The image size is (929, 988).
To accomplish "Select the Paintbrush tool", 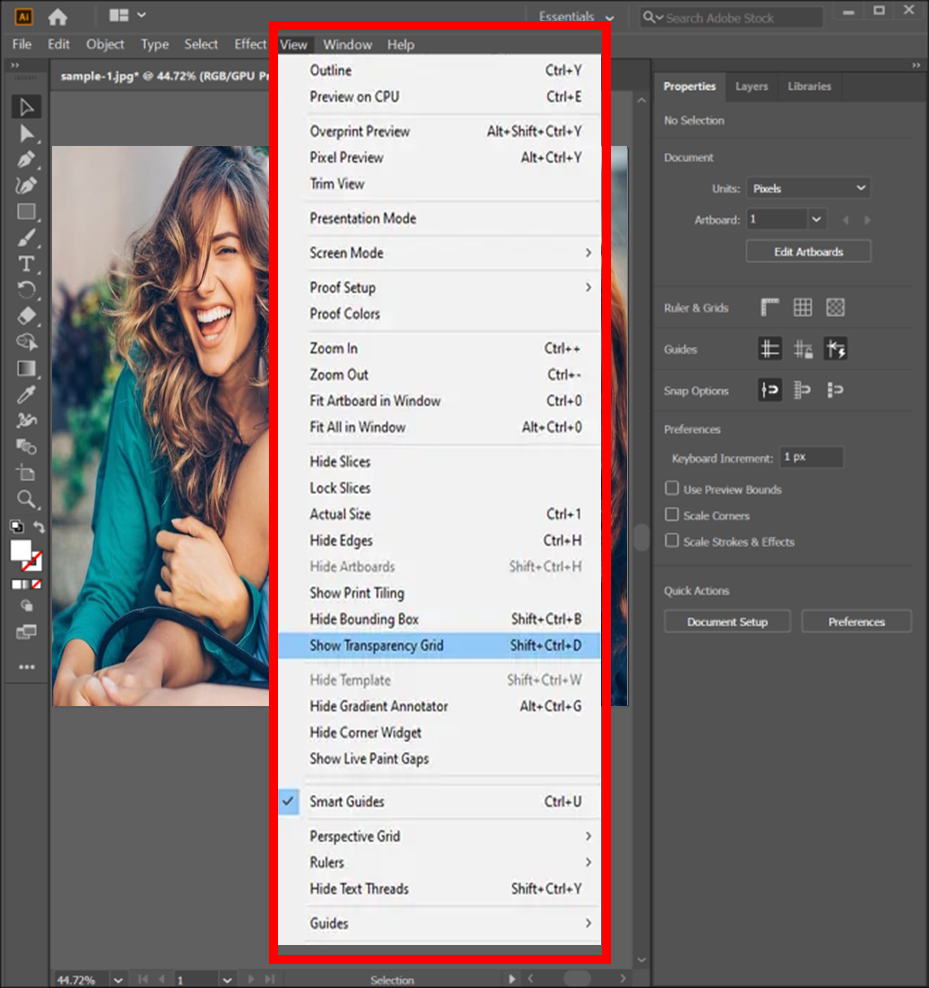I will [26, 238].
